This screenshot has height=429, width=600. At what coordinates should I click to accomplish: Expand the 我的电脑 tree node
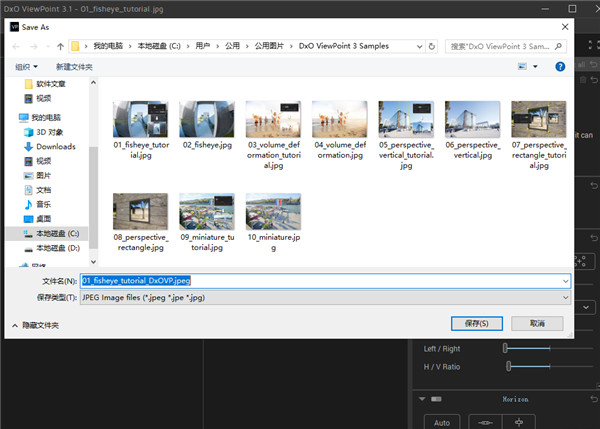pyautogui.click(x=10, y=117)
